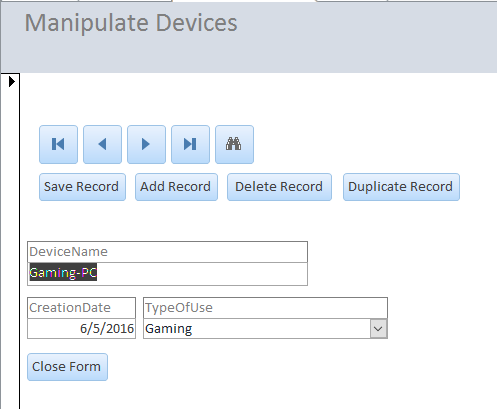Viewport: 497px width, 409px height.
Task: Click the Manipulate Devices form title
Action: [x=131, y=23]
